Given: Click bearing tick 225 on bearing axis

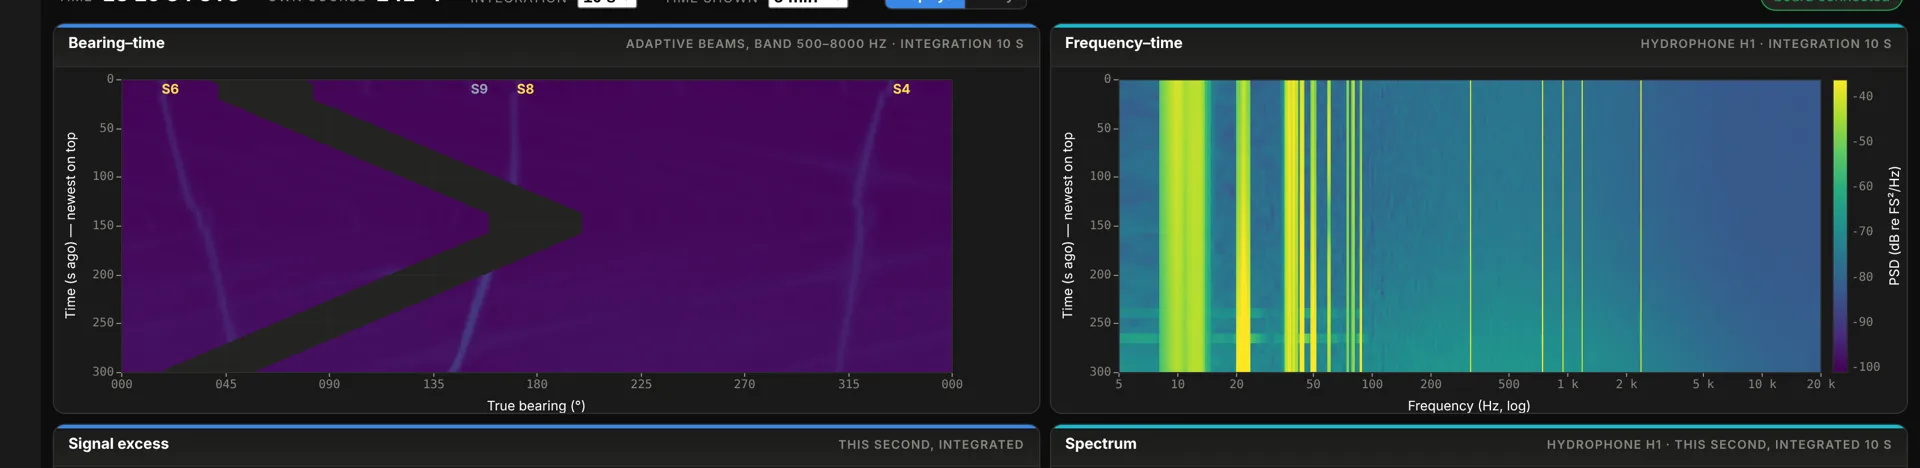Looking at the screenshot, I should click(641, 384).
